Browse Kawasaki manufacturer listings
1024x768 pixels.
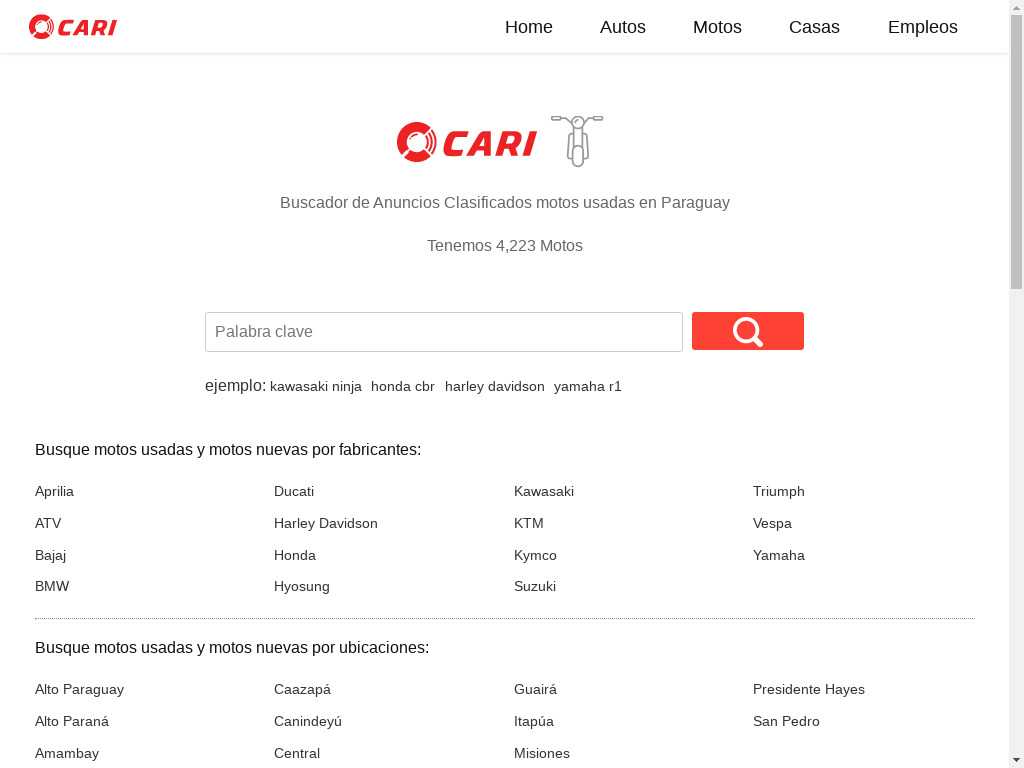[543, 491]
